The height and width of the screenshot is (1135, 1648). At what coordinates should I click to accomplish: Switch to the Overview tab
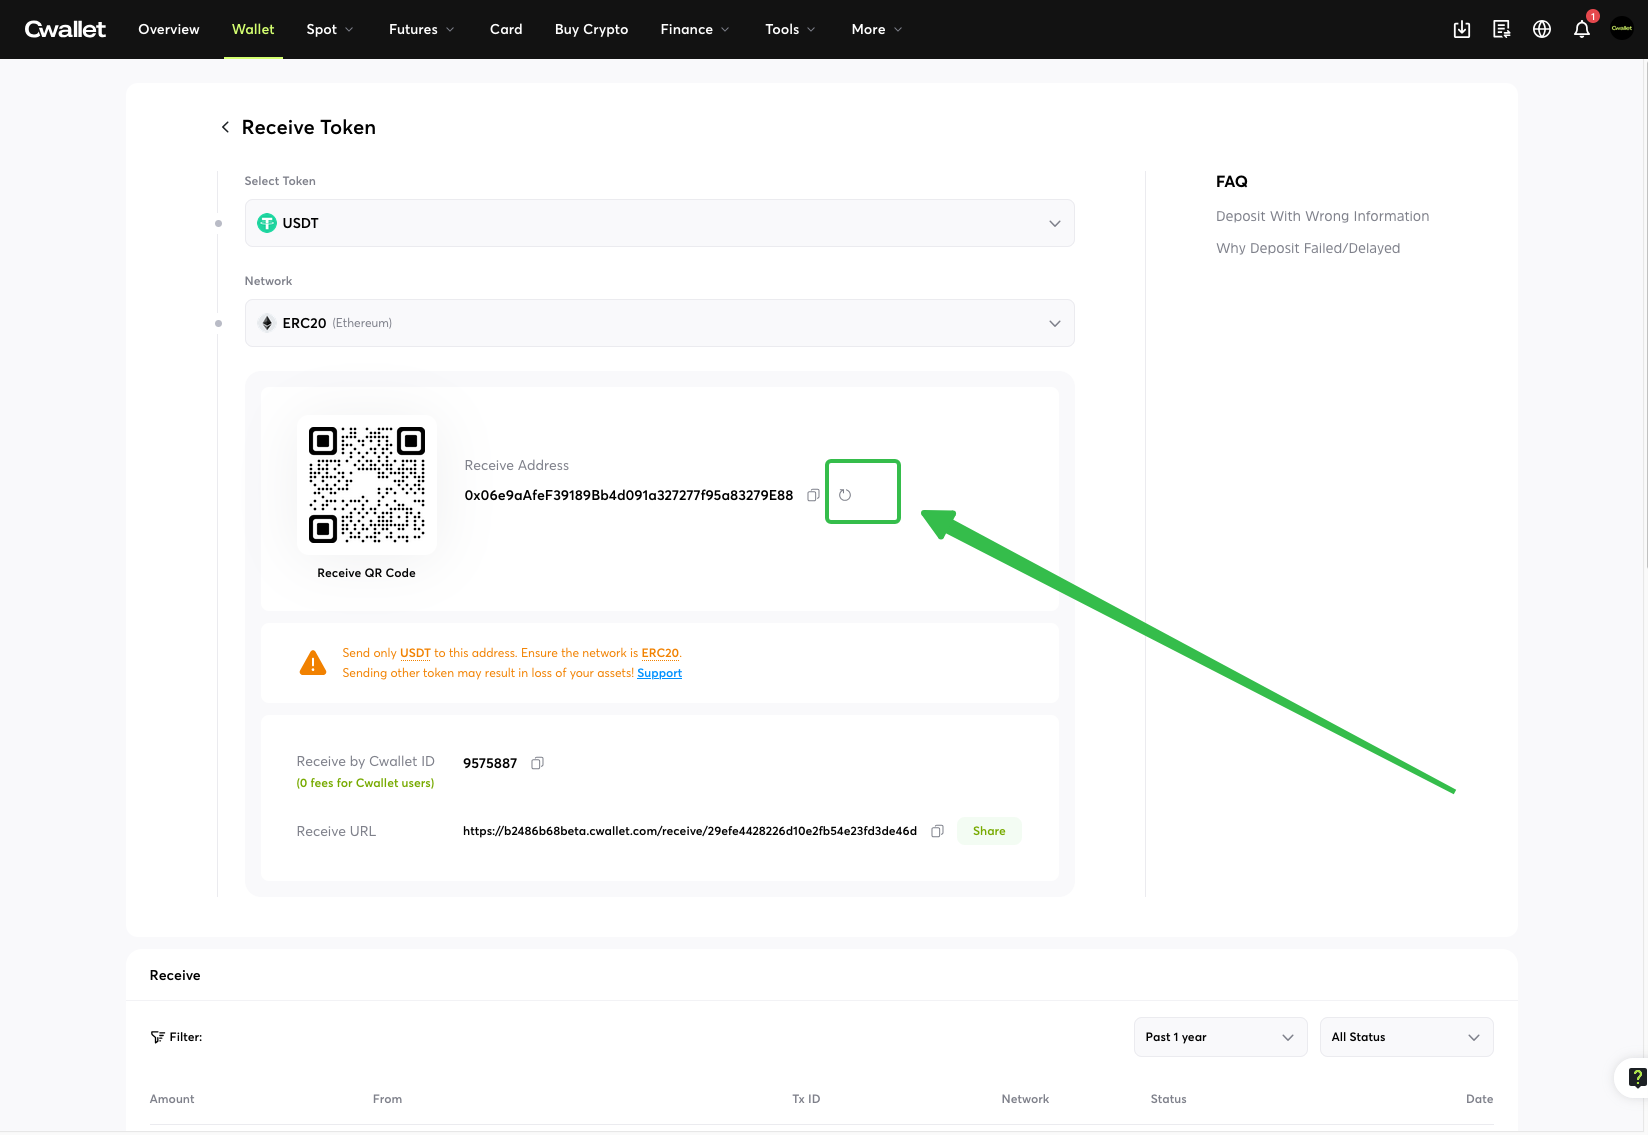(x=169, y=29)
